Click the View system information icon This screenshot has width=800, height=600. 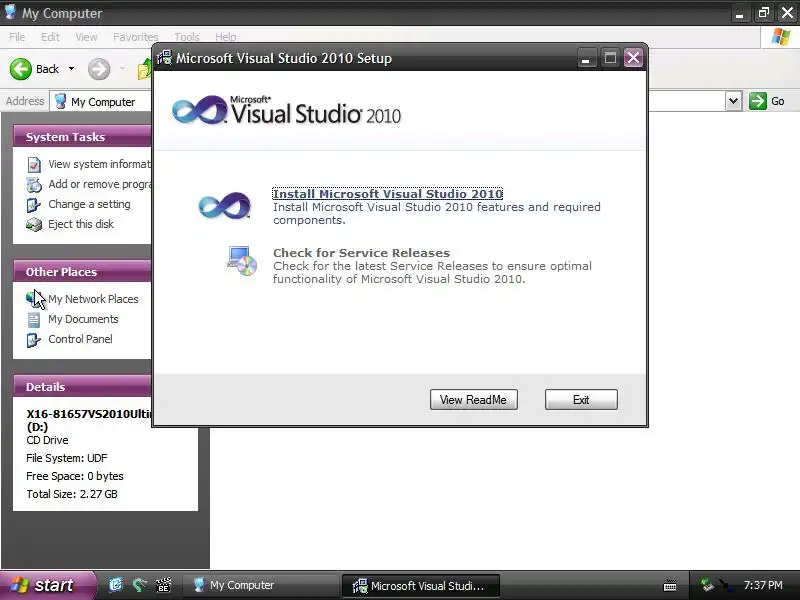(34, 165)
